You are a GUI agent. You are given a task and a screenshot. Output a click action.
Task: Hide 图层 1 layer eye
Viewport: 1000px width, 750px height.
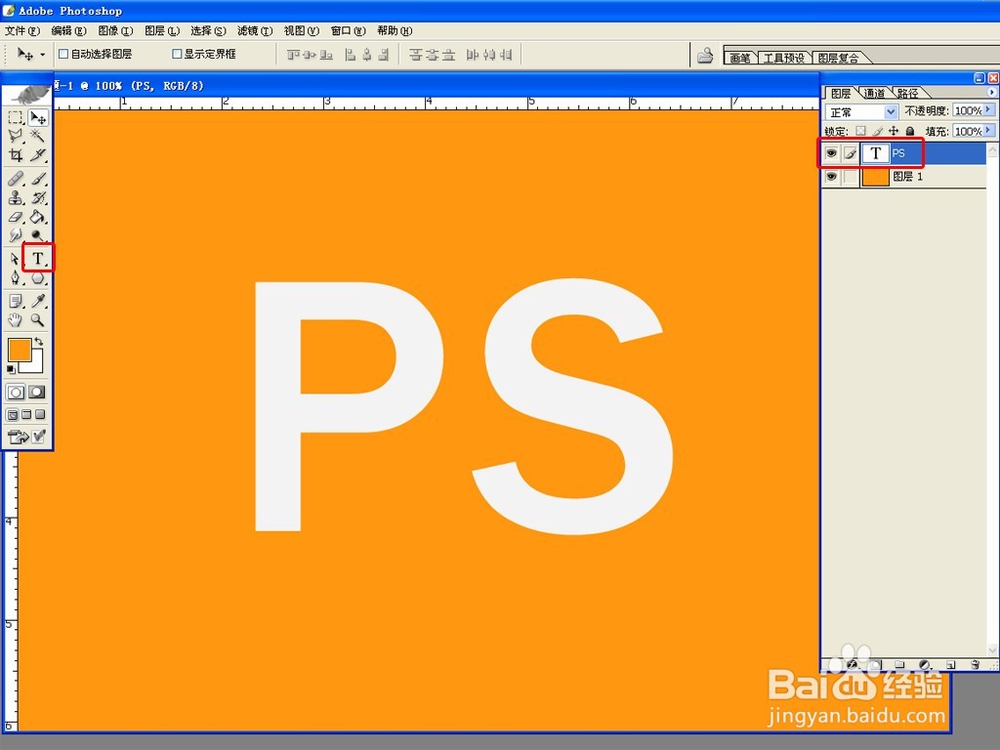(x=831, y=177)
